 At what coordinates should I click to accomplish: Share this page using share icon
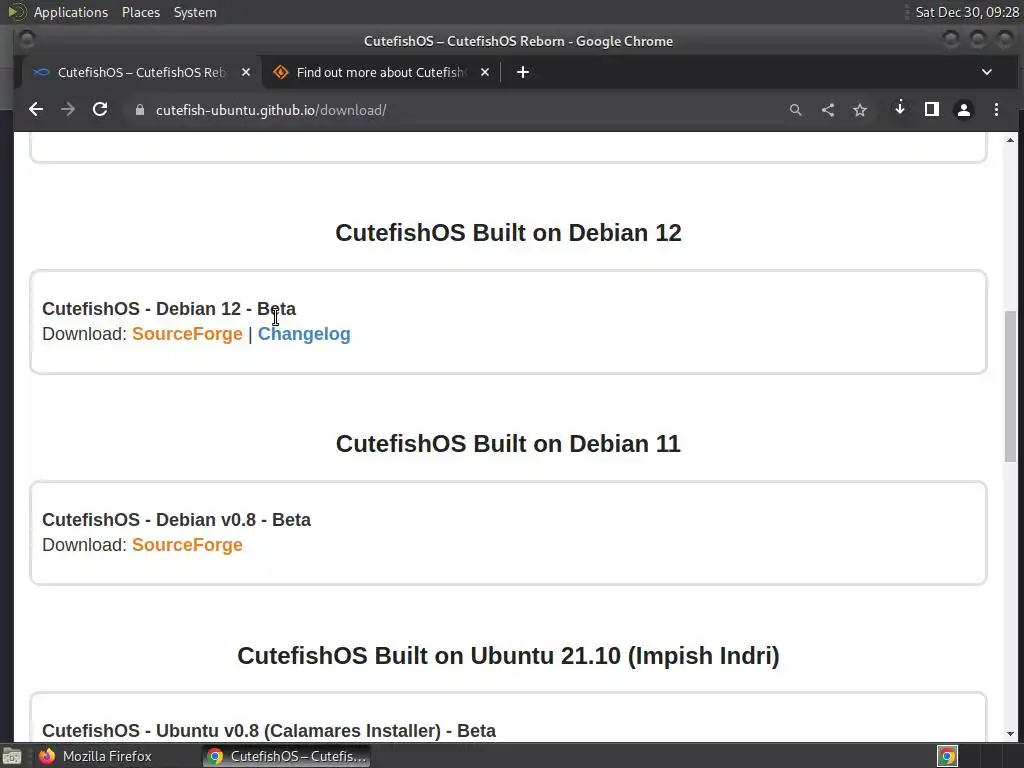tap(827, 110)
